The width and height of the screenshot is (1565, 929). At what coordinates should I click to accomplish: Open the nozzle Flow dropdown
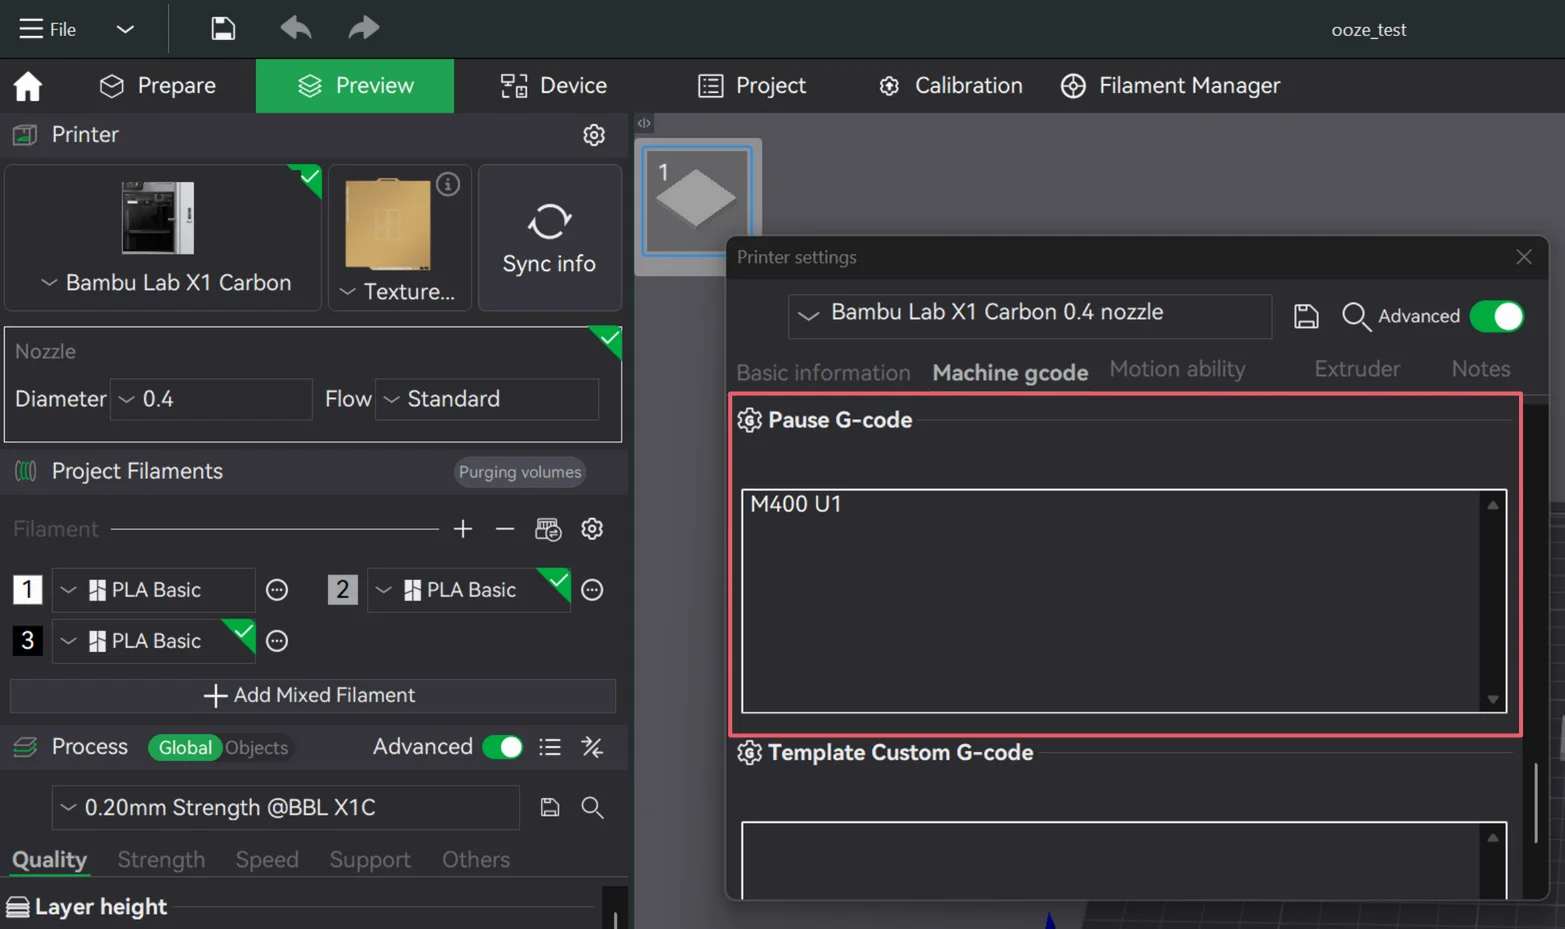(487, 399)
